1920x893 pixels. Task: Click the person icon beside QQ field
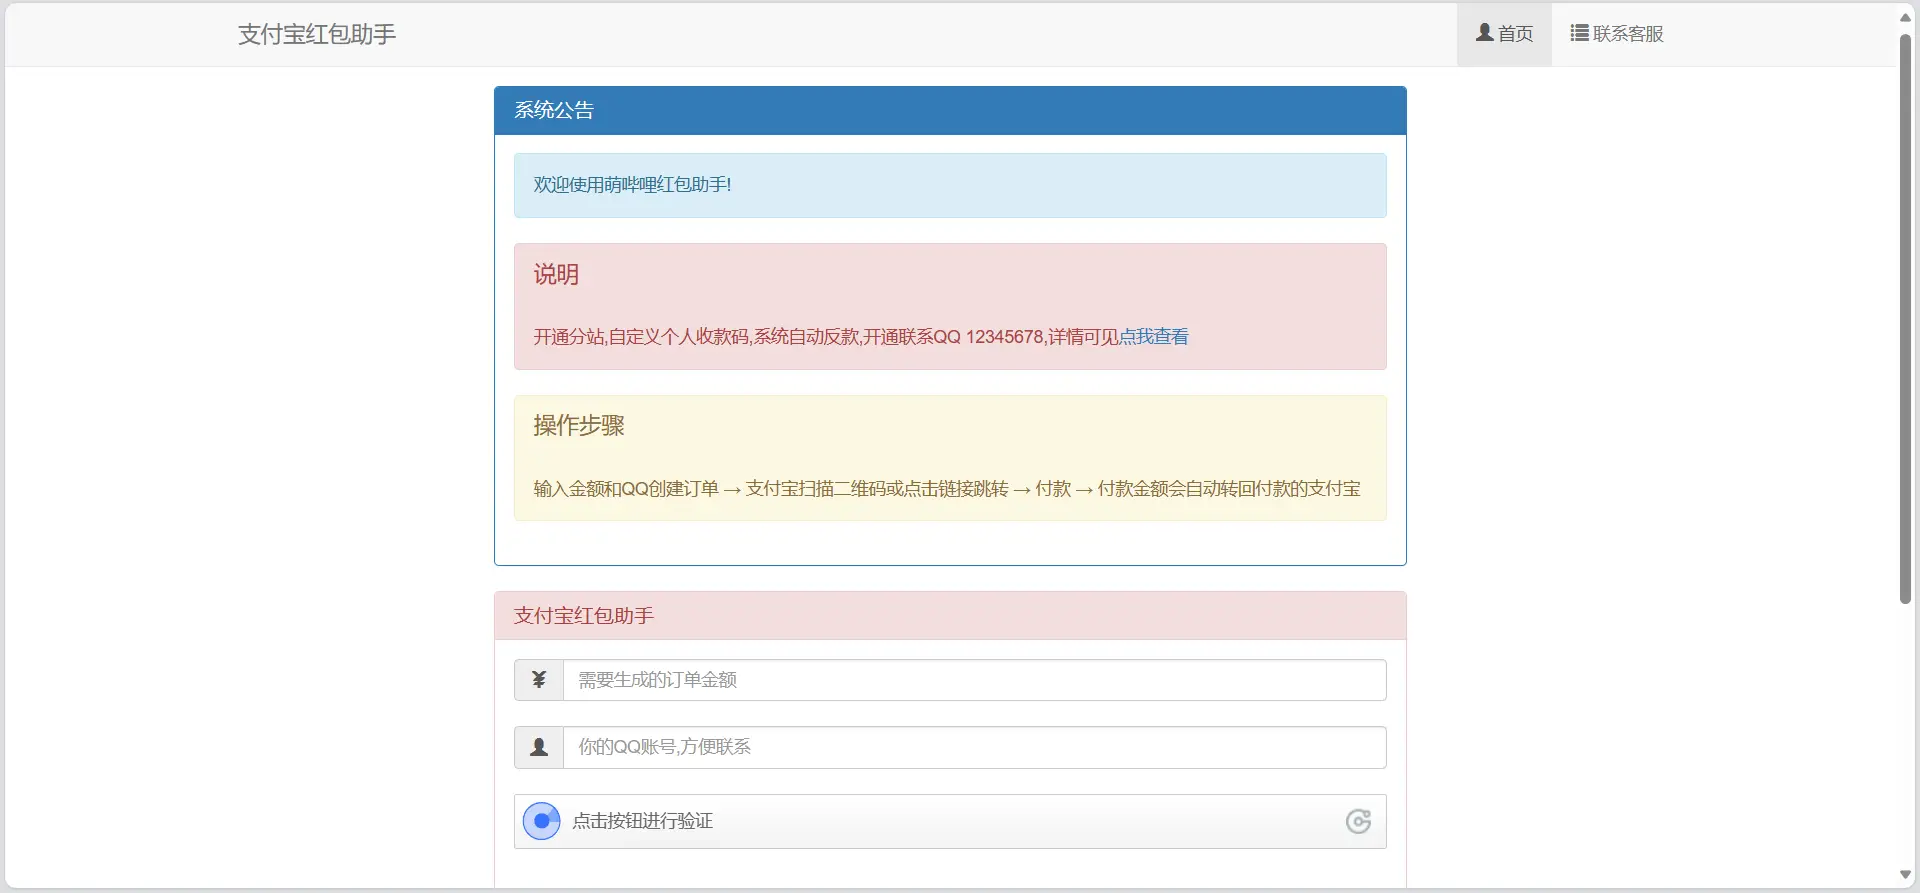click(x=539, y=747)
